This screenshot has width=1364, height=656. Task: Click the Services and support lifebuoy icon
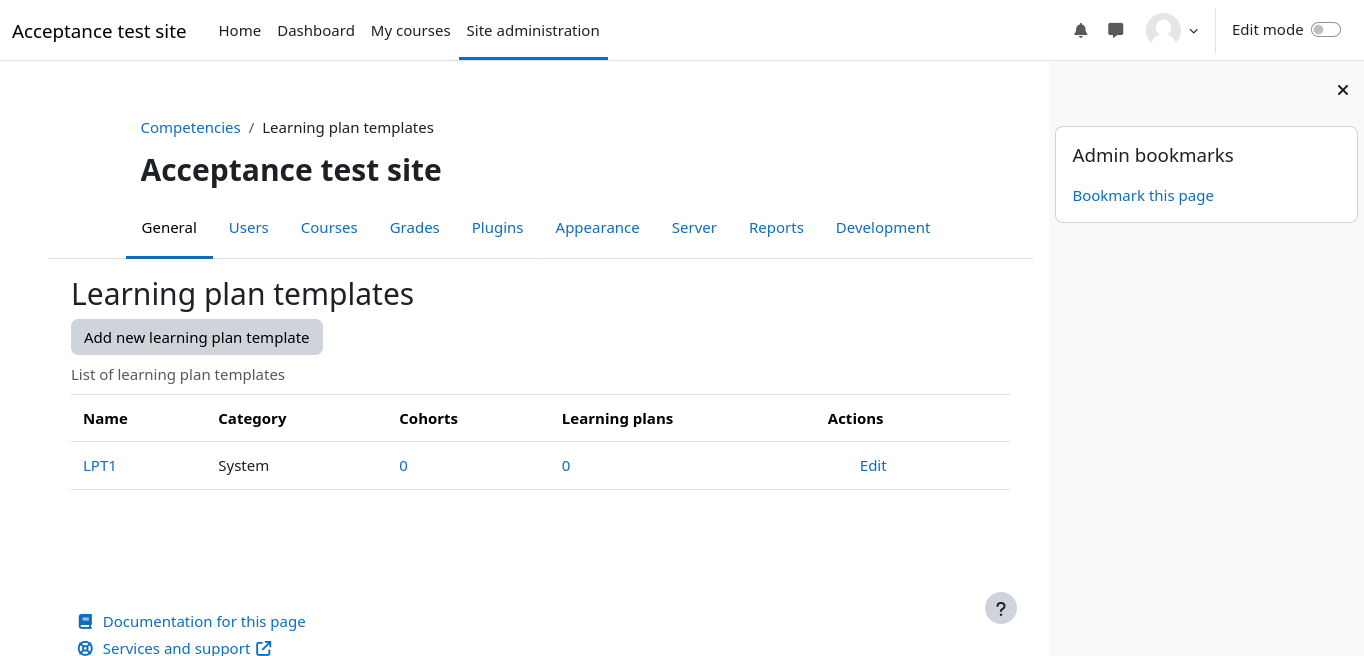85,648
